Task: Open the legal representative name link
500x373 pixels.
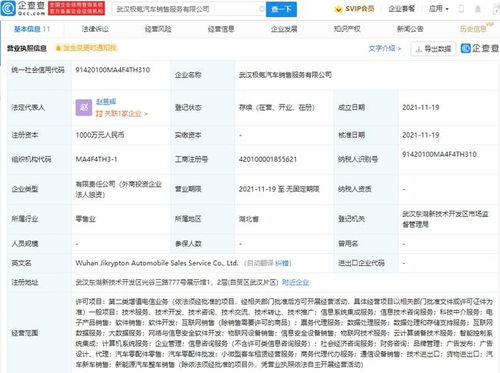Action: tap(106, 101)
